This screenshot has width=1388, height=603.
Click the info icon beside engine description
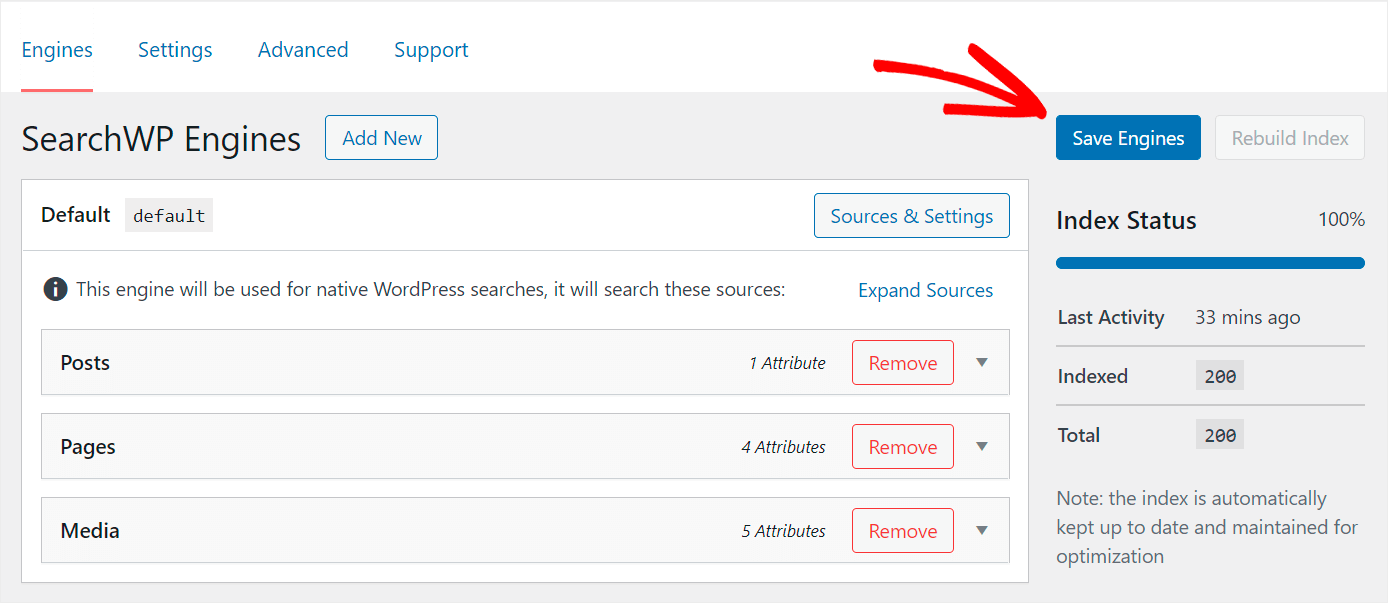coord(55,290)
